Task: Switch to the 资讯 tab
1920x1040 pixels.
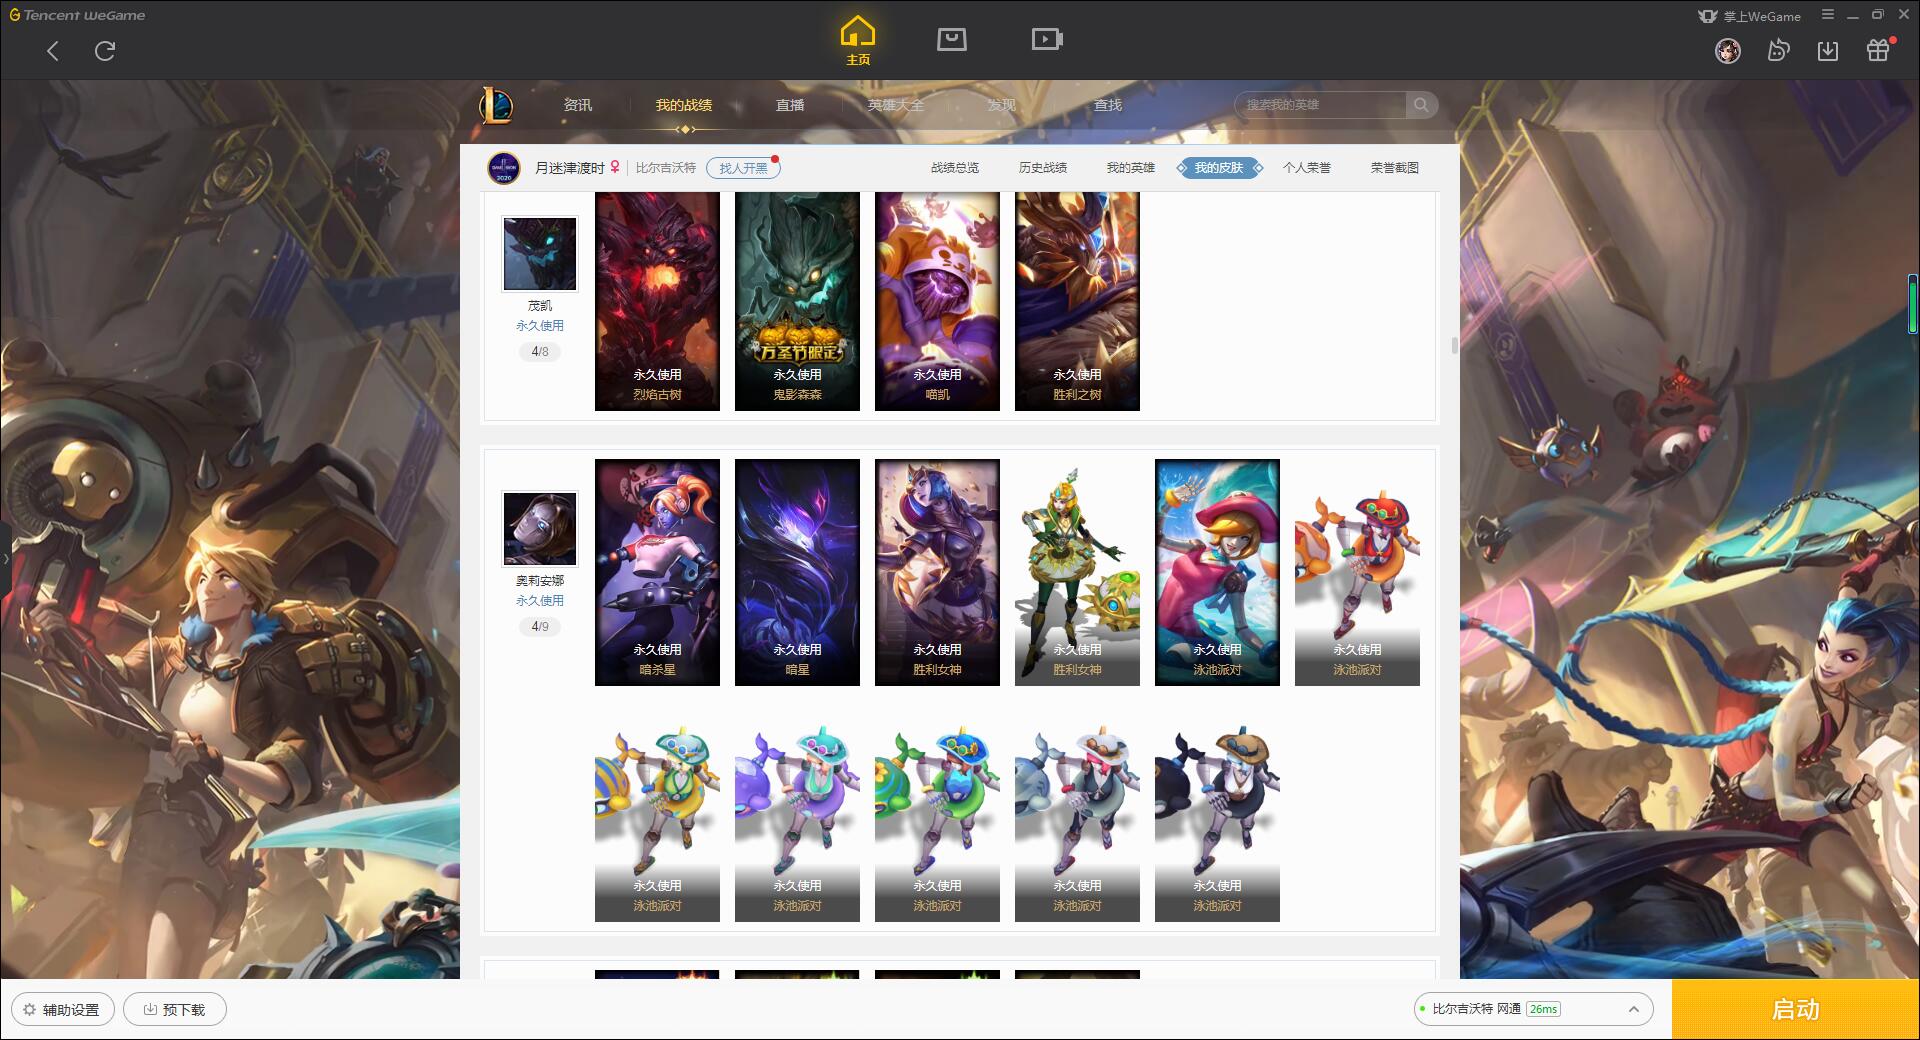Action: tap(578, 105)
